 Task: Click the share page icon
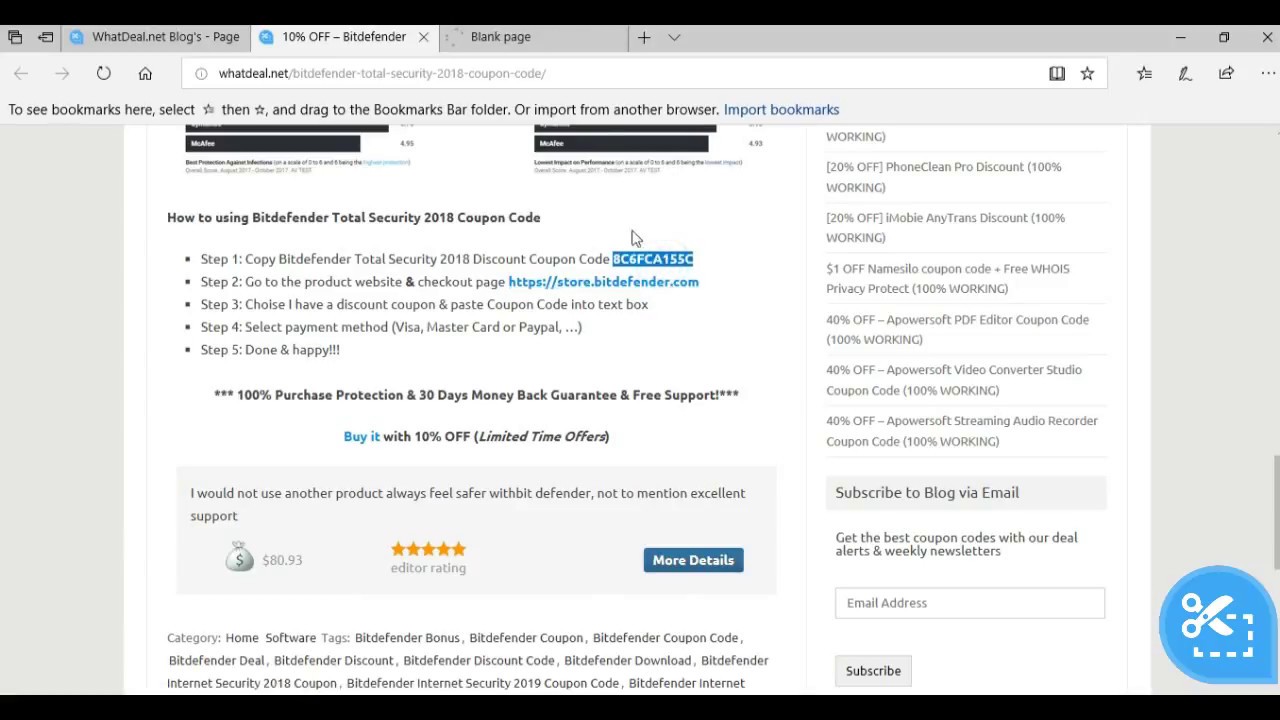pyautogui.click(x=1226, y=73)
